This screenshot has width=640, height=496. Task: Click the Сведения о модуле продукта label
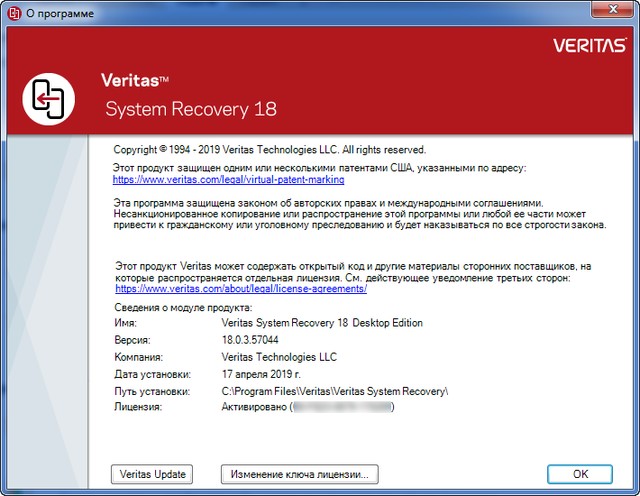[183, 307]
